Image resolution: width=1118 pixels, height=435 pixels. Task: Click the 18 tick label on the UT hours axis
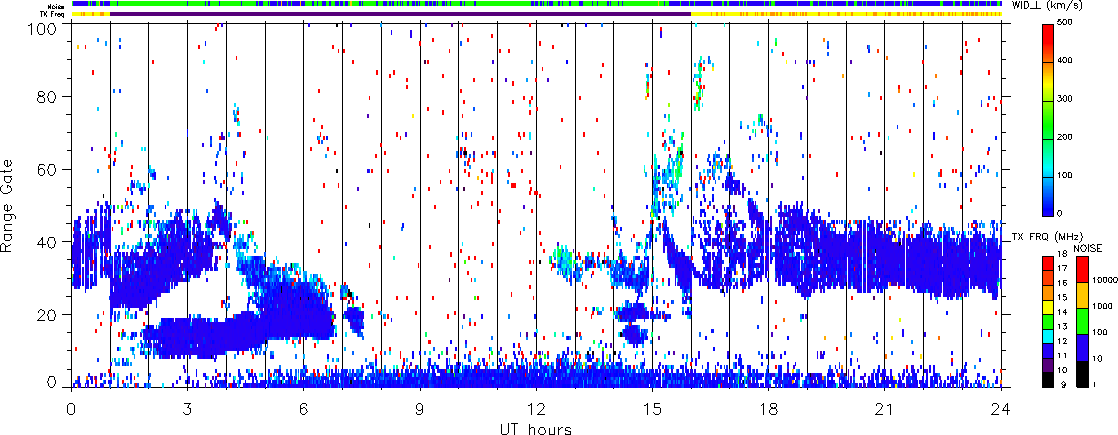click(769, 409)
